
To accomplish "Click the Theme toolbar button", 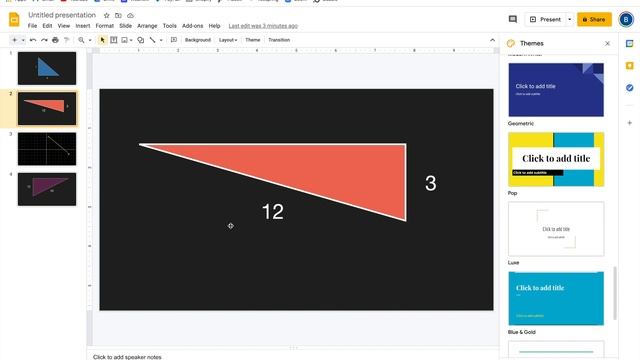I will click(253, 40).
